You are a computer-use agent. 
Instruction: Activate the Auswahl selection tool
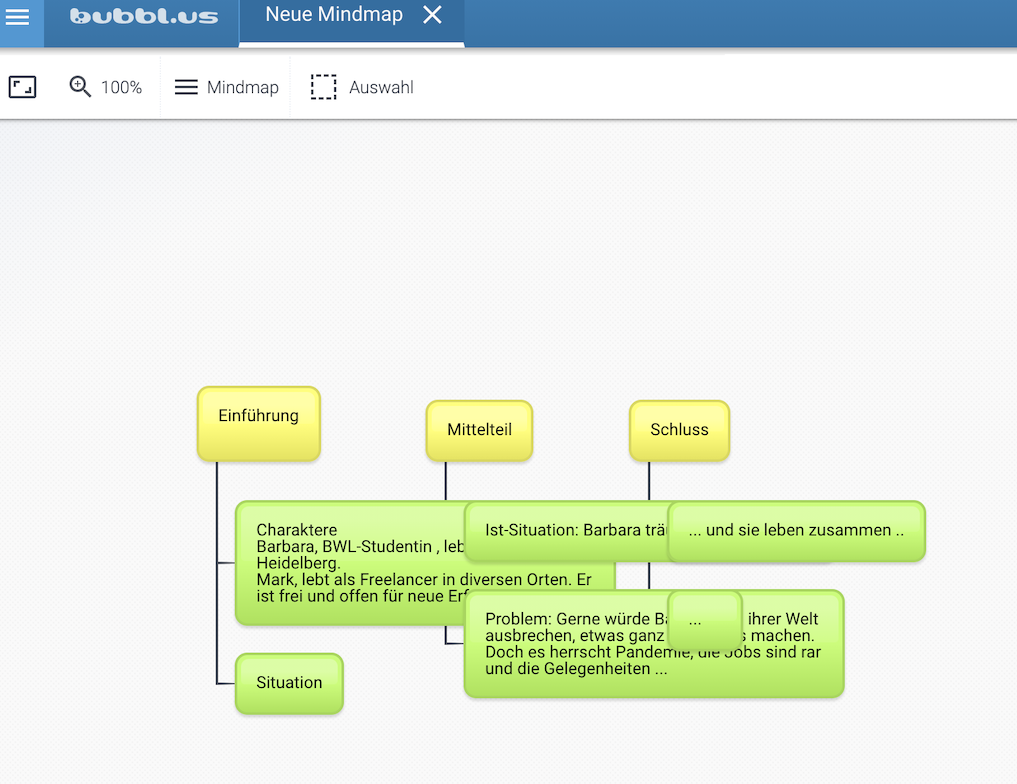pyautogui.click(x=362, y=87)
